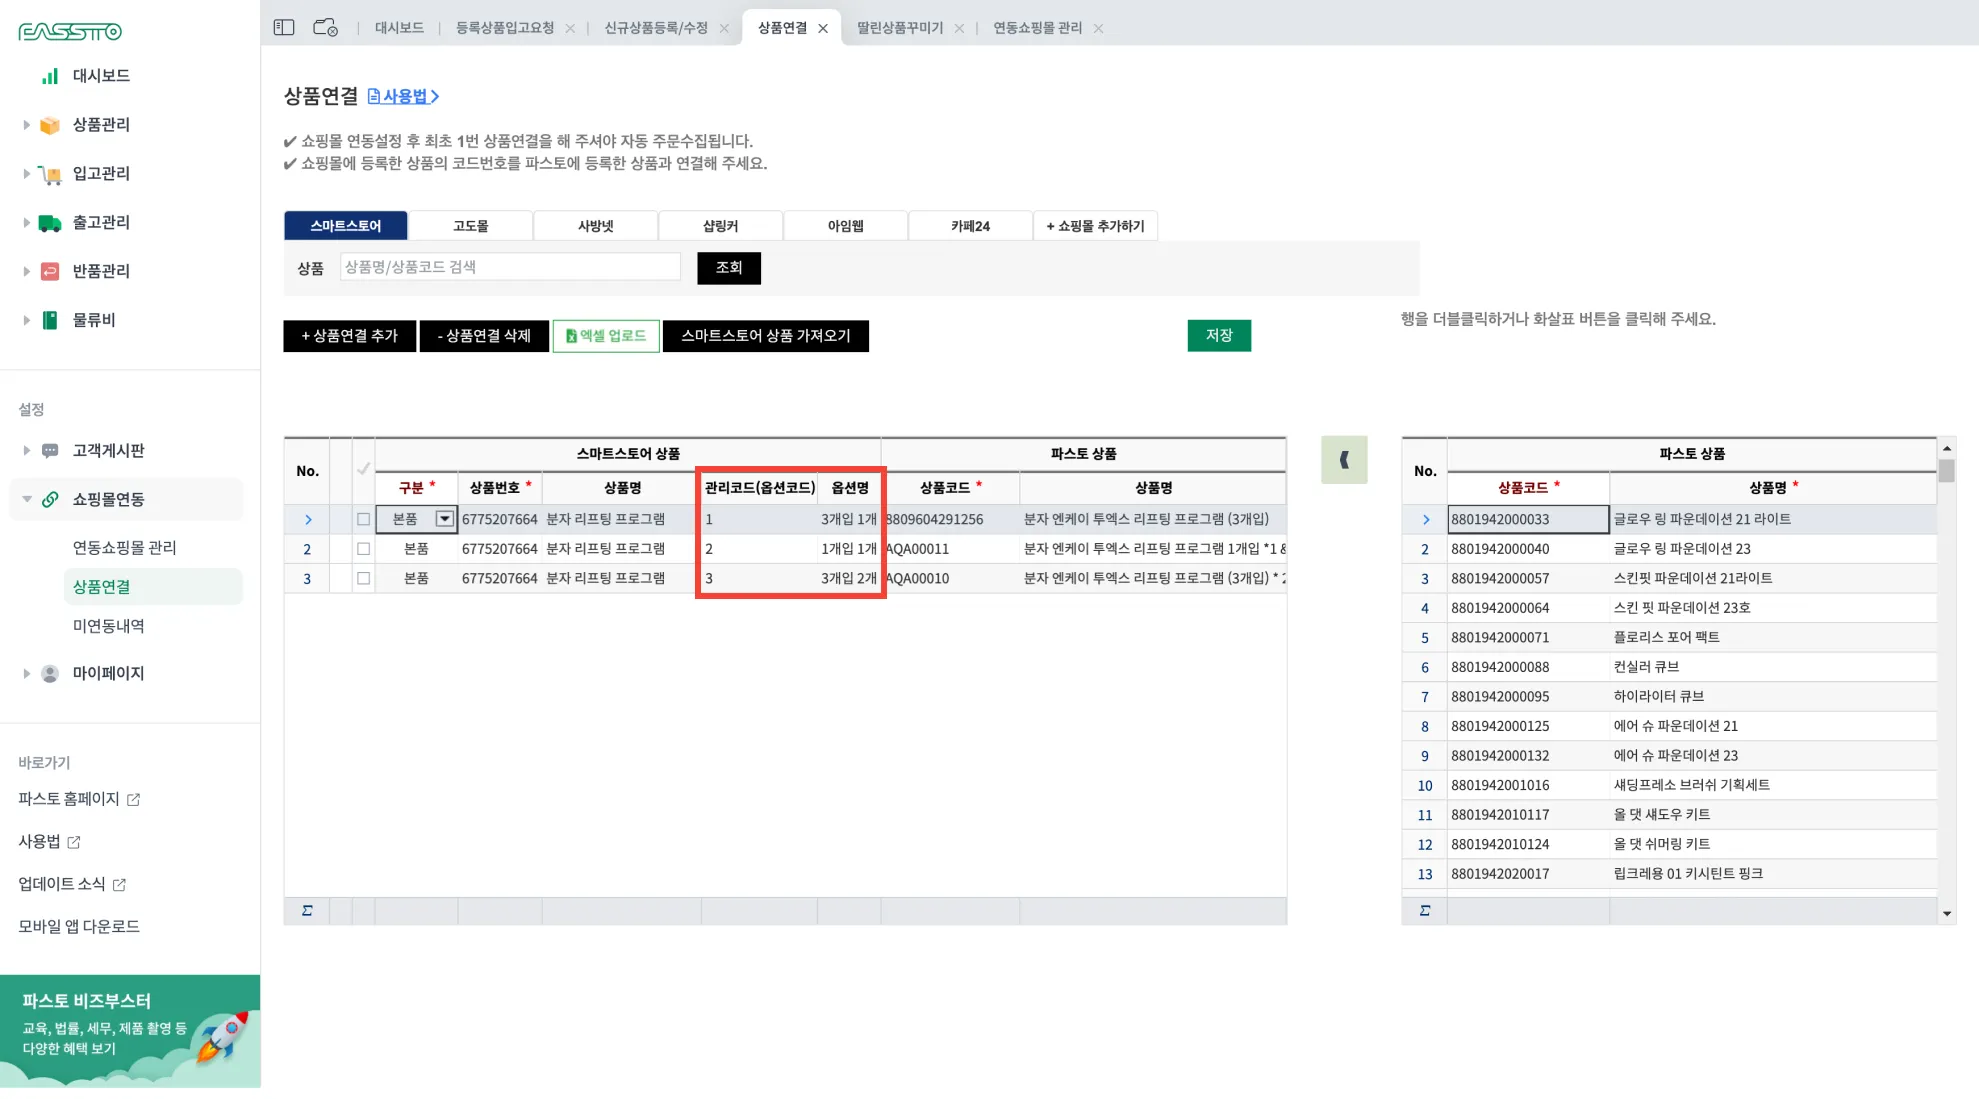Click the 상품관리 box icon
This screenshot has height=1099, width=1979.
[x=49, y=125]
